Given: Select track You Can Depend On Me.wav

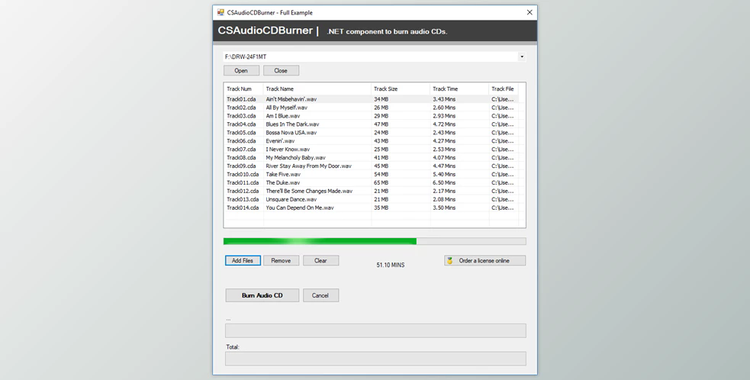Looking at the screenshot, I should click(300, 208).
